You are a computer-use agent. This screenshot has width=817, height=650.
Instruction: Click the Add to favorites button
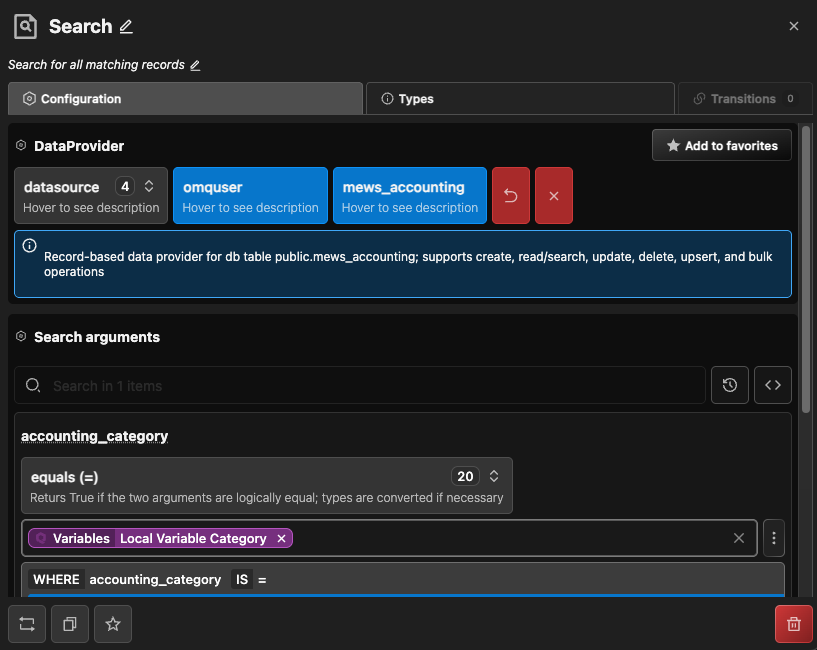pyautogui.click(x=721, y=146)
